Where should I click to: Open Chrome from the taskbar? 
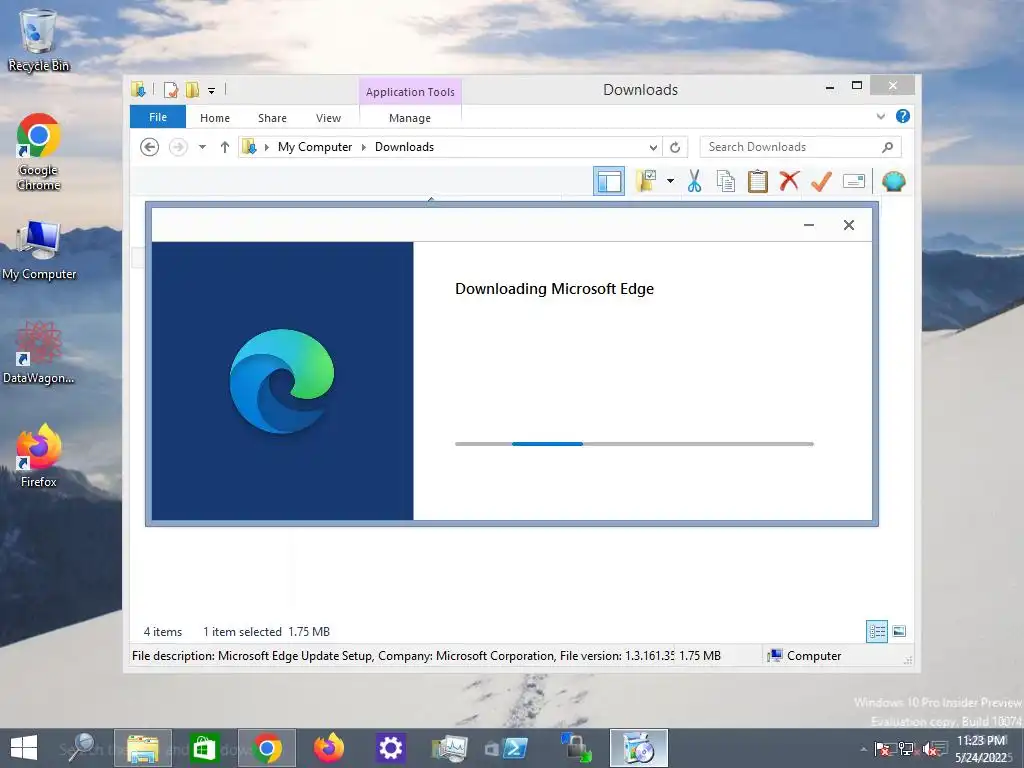(x=266, y=748)
